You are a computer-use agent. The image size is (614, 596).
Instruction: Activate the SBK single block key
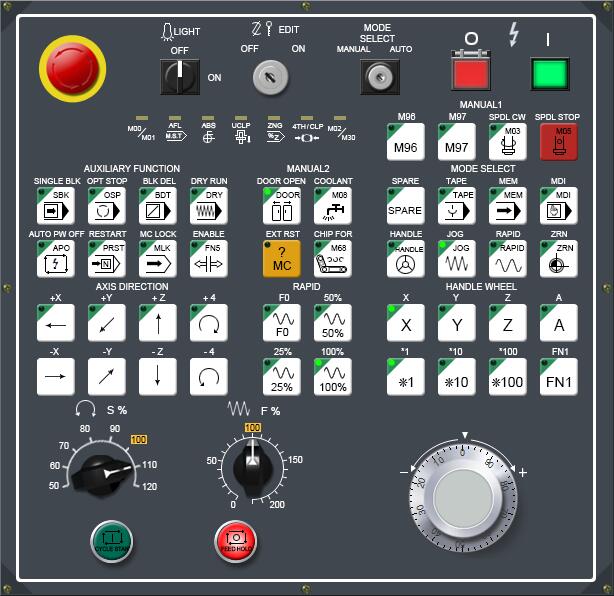pyautogui.click(x=56, y=205)
